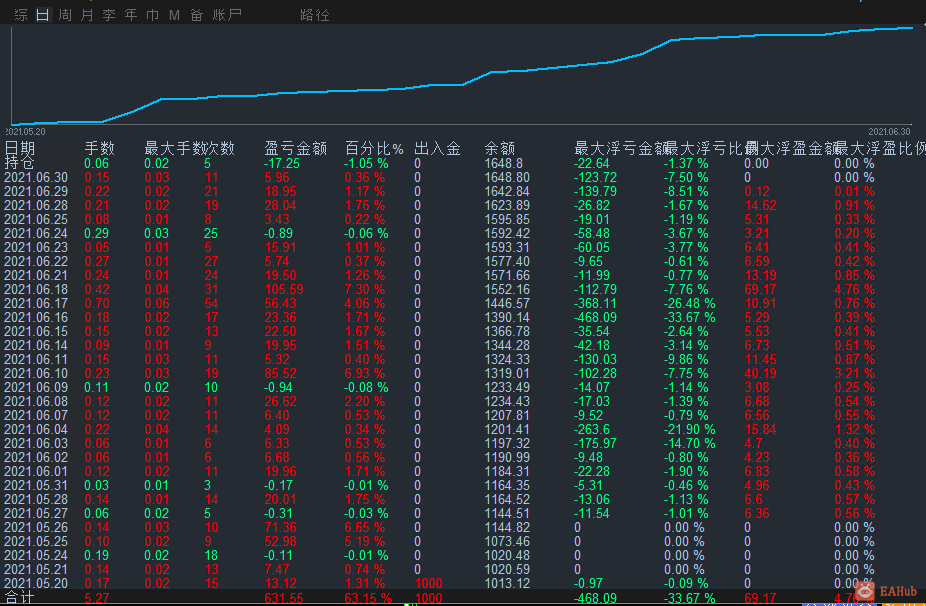
Task: Click the balance value 1233.49
Action: click(507, 387)
